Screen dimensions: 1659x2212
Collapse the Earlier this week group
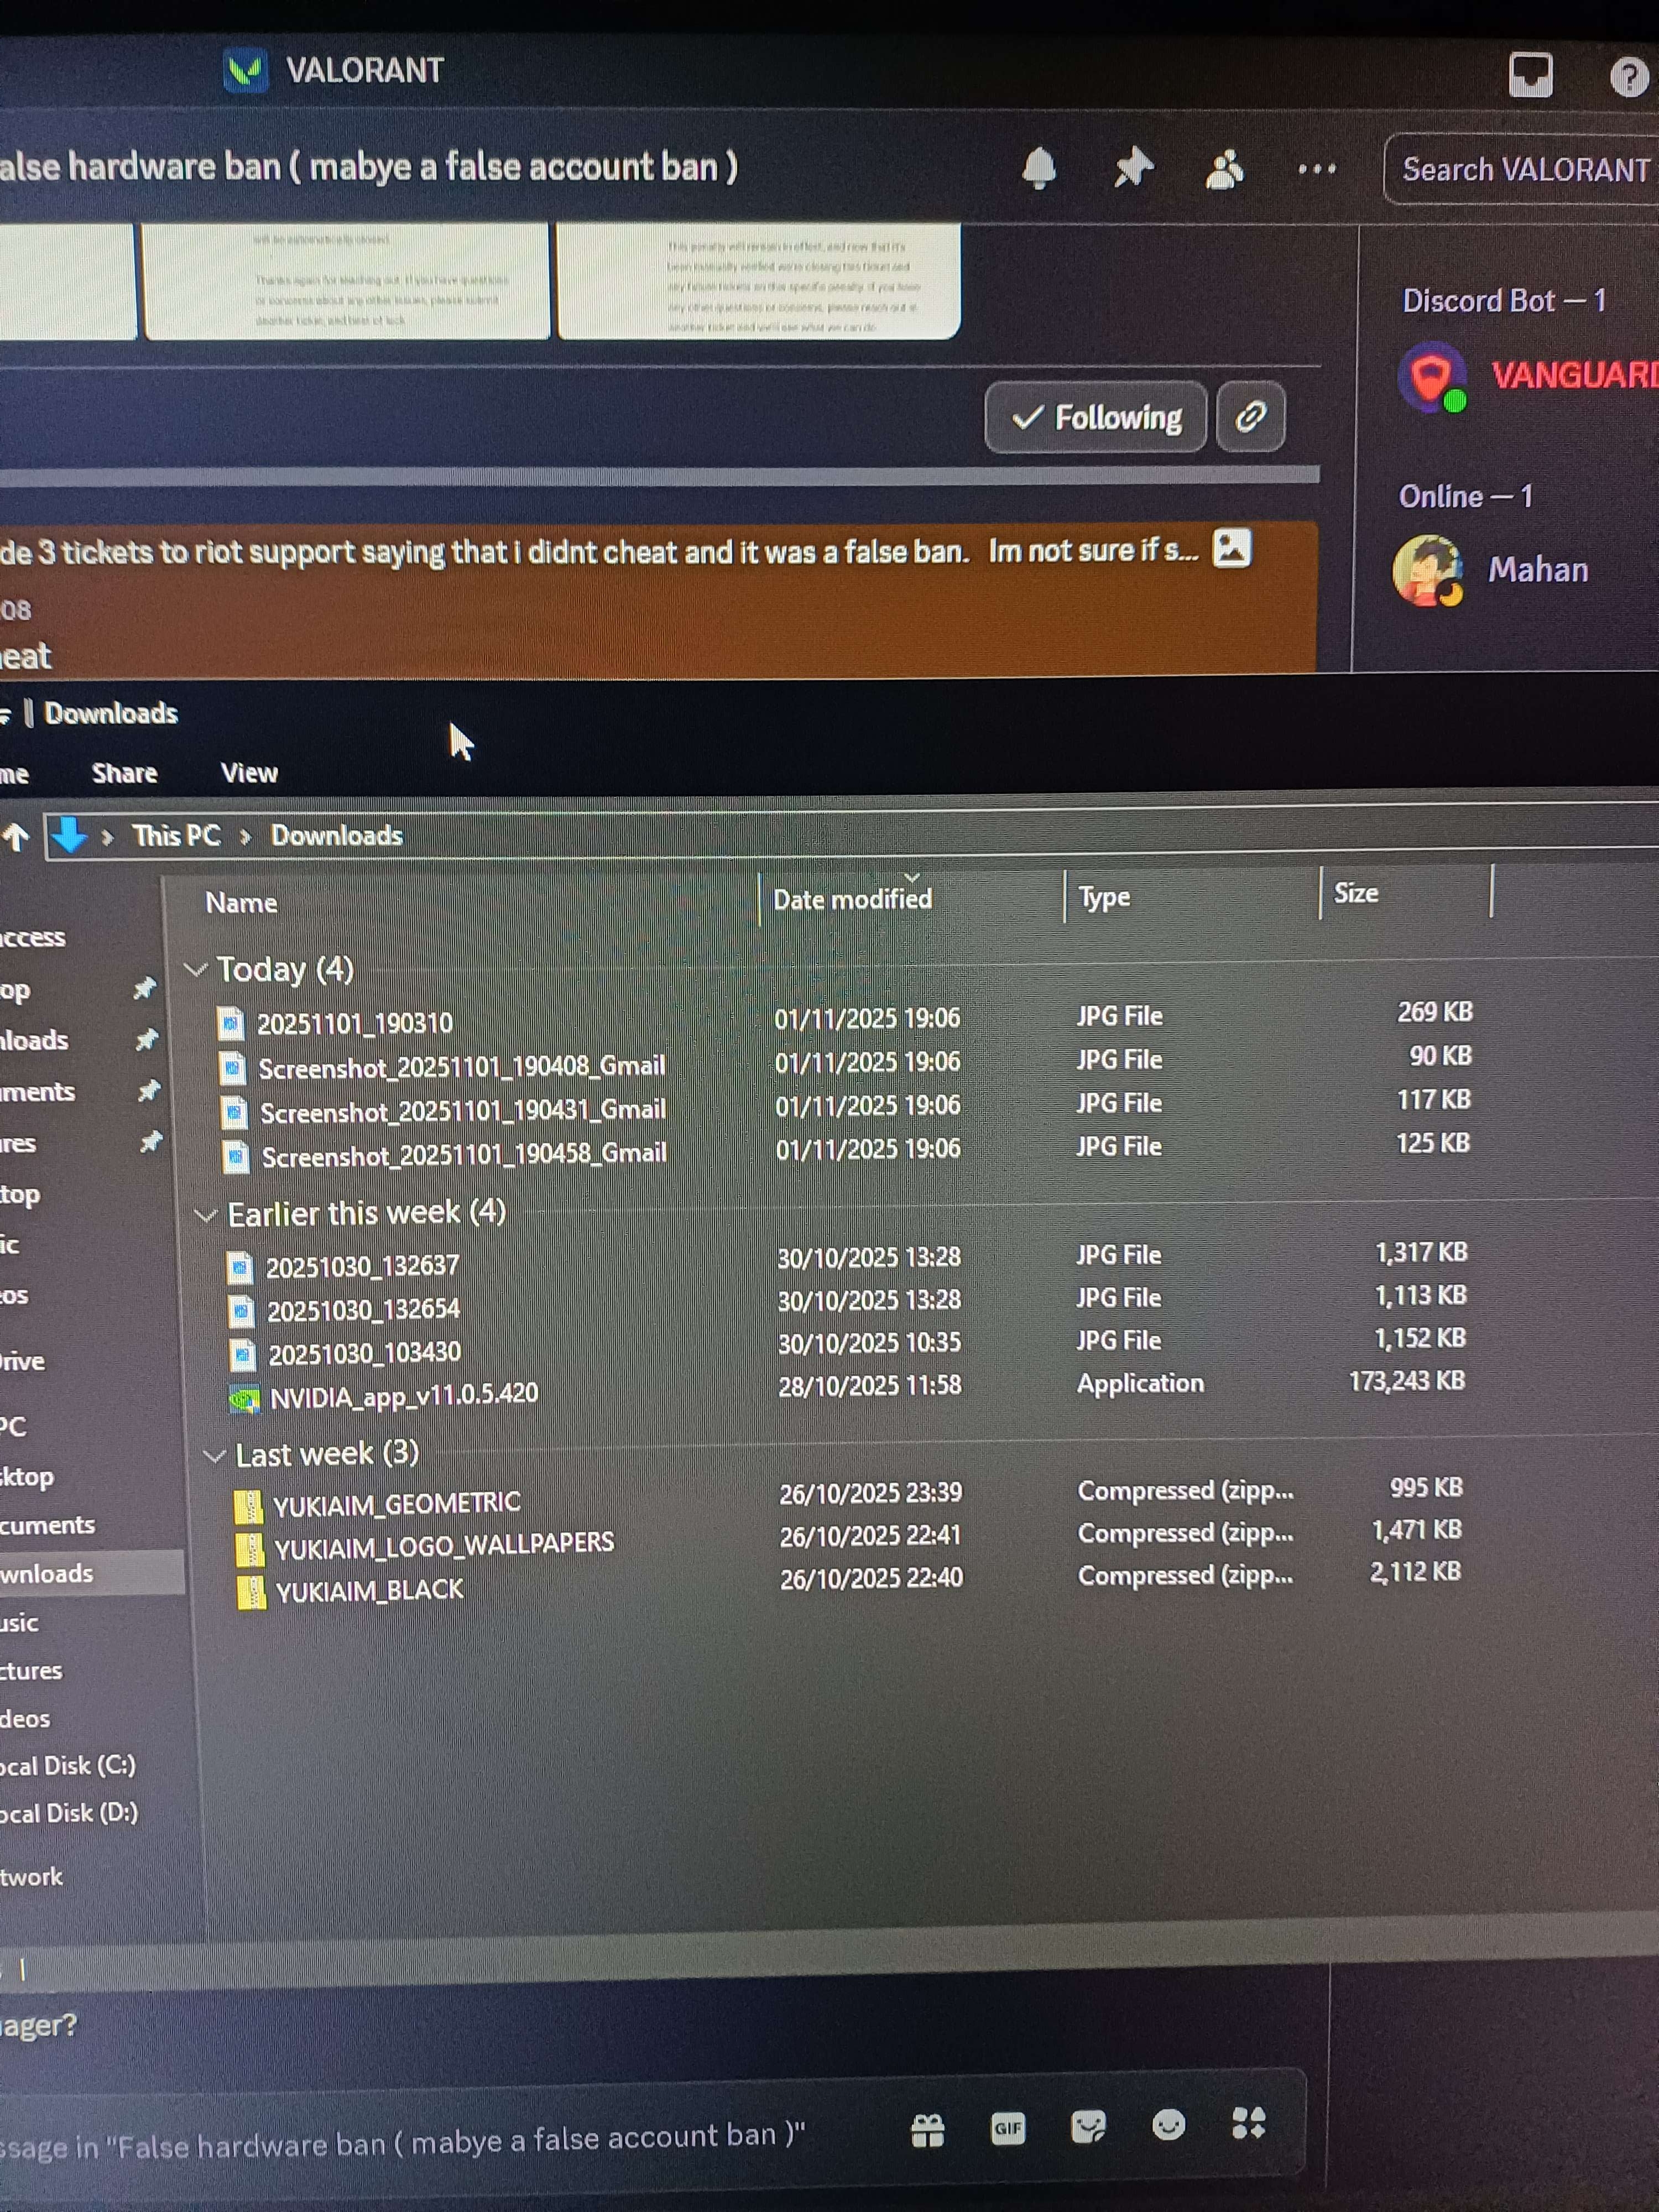206,1215
